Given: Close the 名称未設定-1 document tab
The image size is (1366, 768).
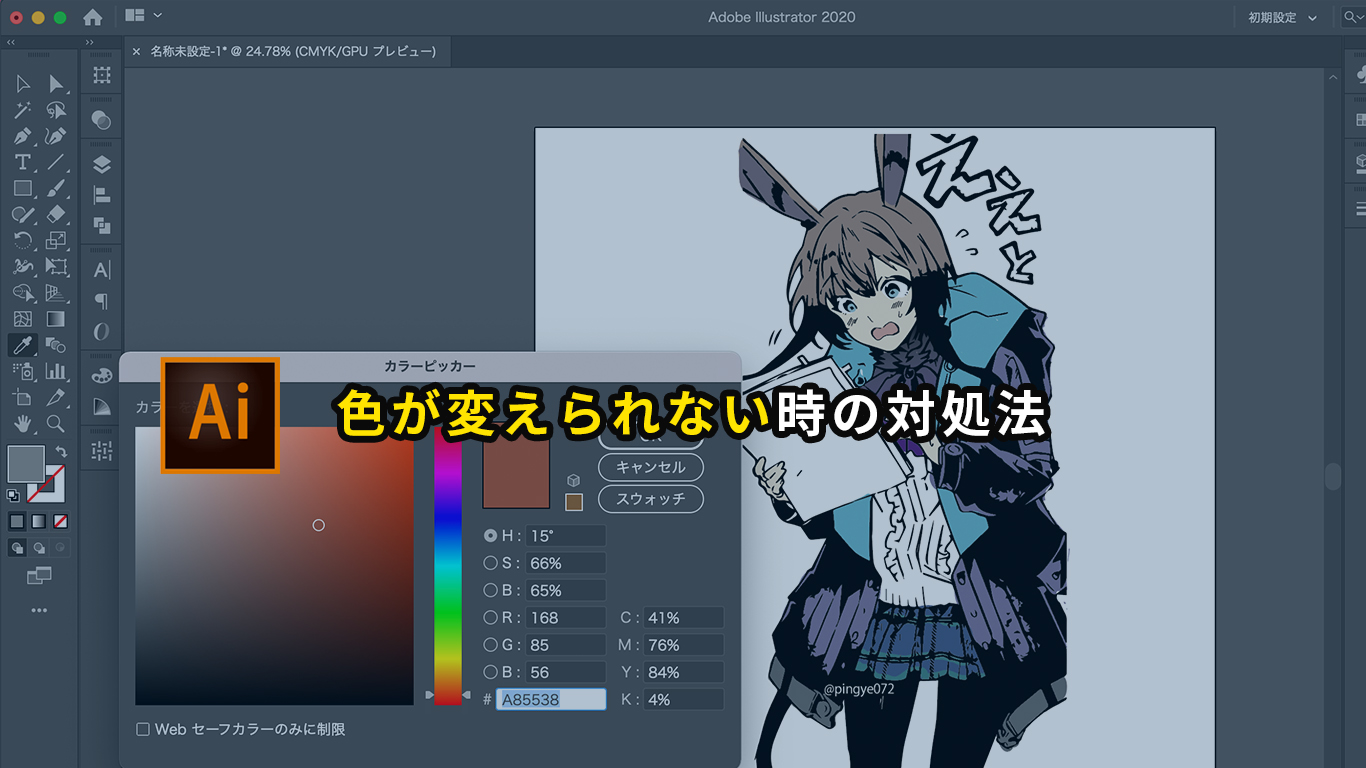Looking at the screenshot, I should pos(136,51).
